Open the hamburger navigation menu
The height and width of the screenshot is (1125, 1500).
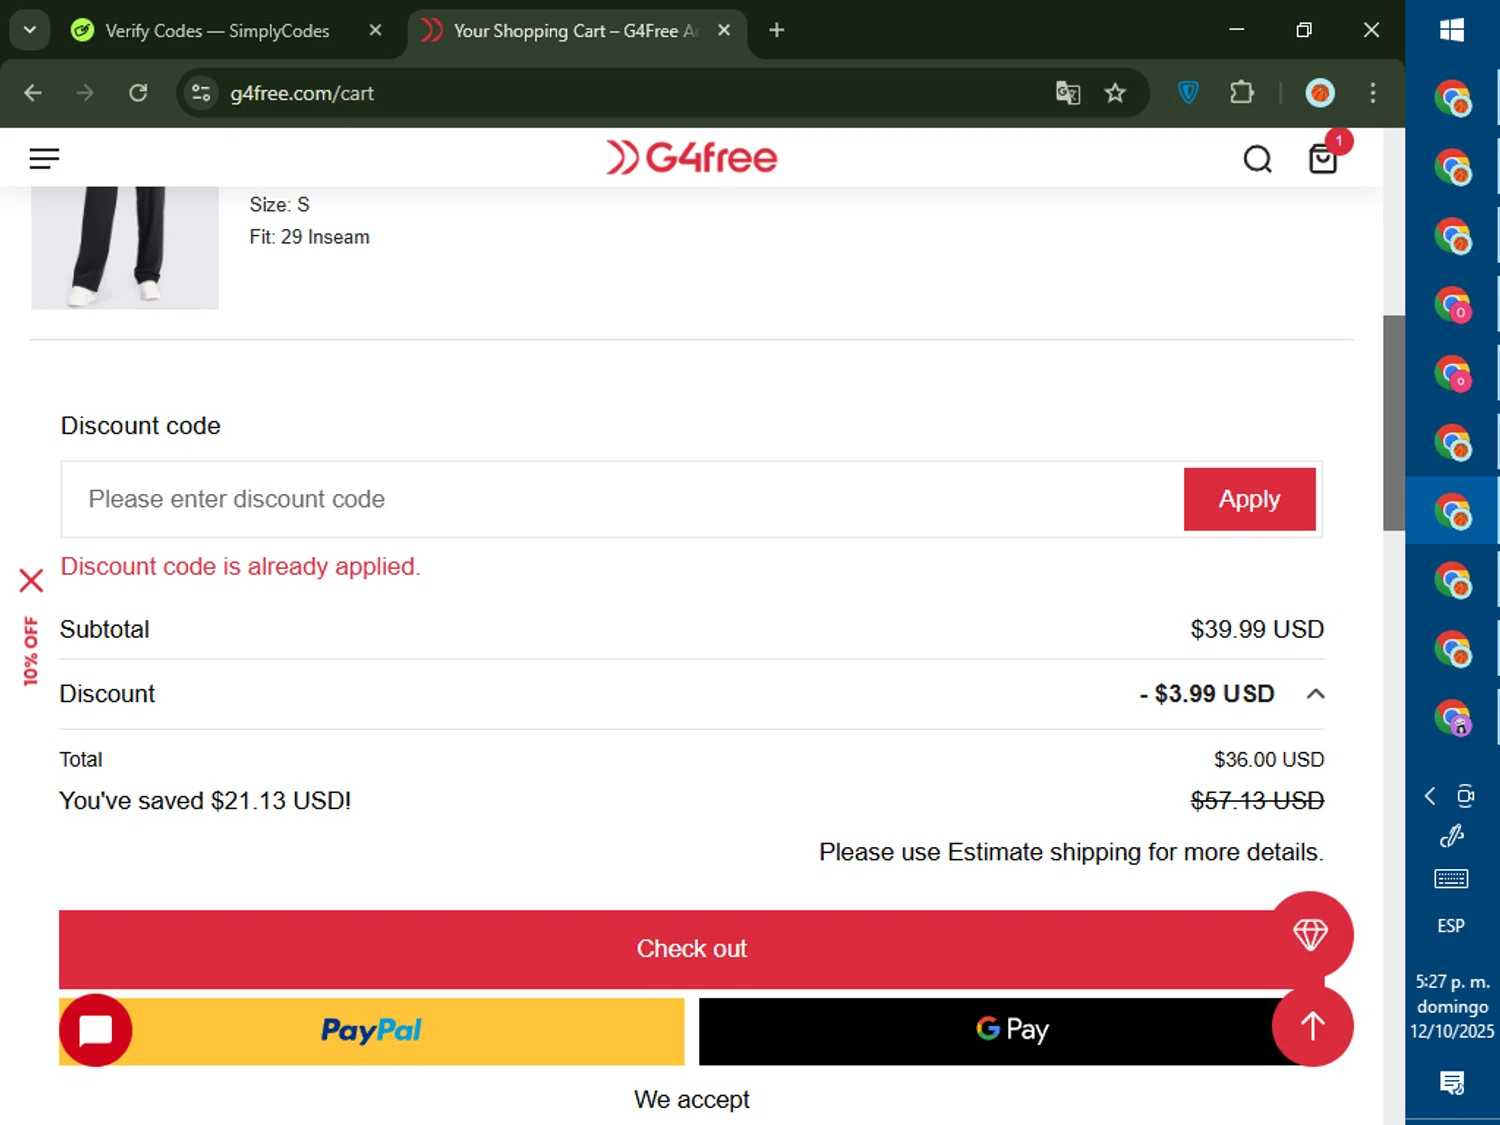point(44,158)
